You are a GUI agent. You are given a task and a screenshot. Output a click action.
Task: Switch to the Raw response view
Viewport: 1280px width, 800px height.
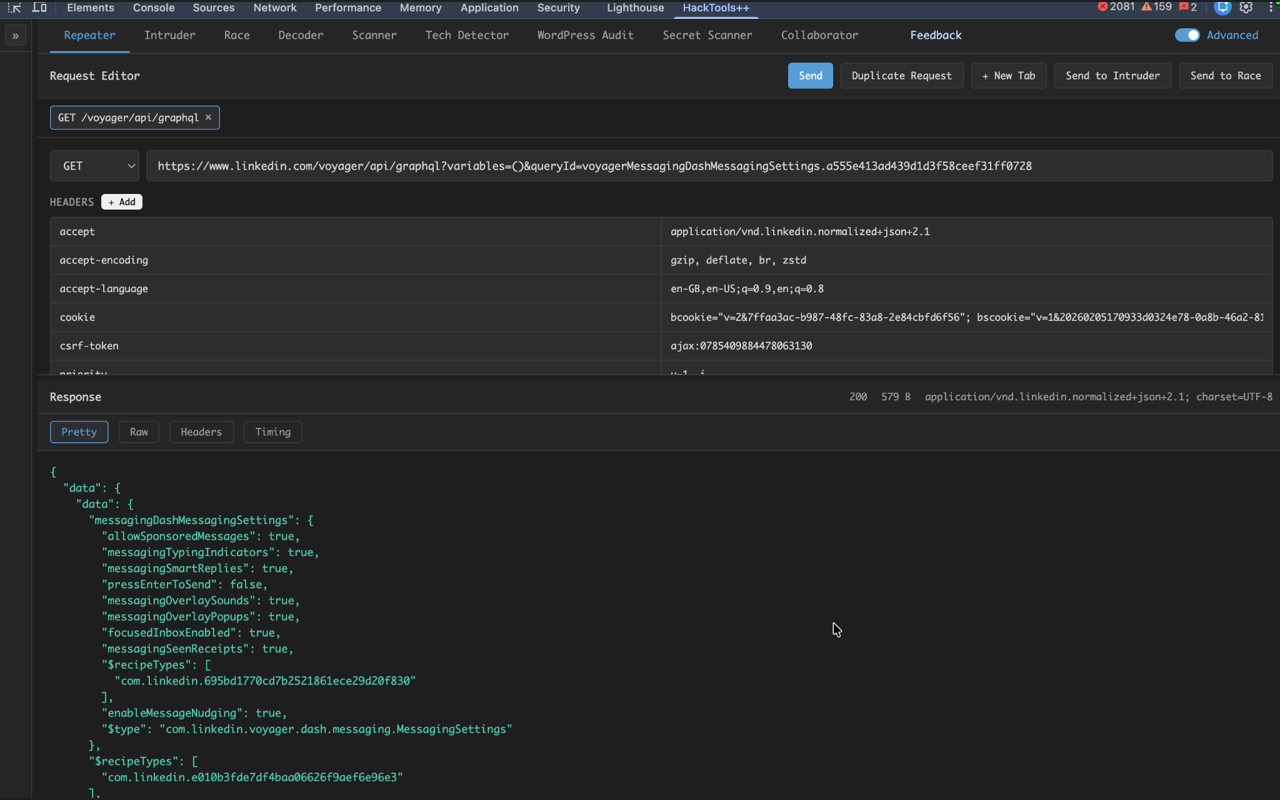tap(139, 432)
